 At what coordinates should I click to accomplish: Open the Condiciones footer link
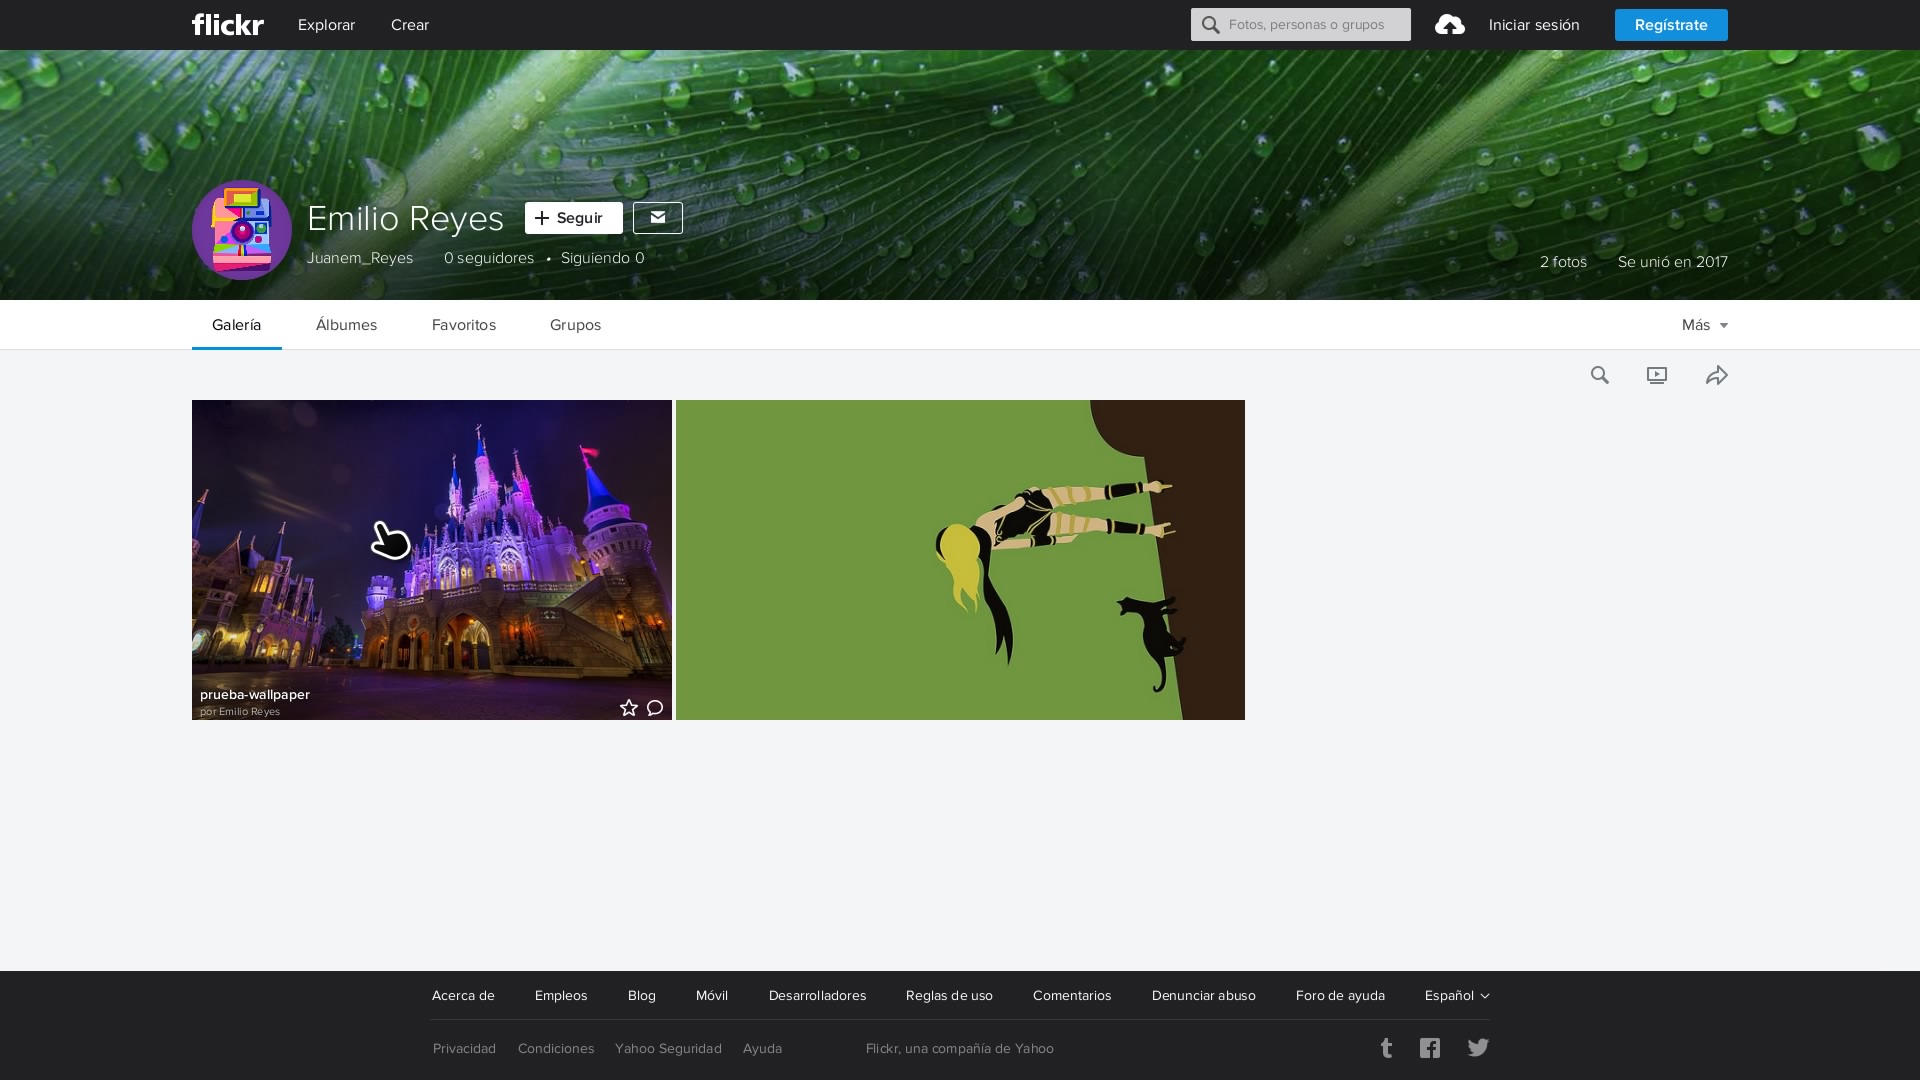pyautogui.click(x=556, y=1049)
